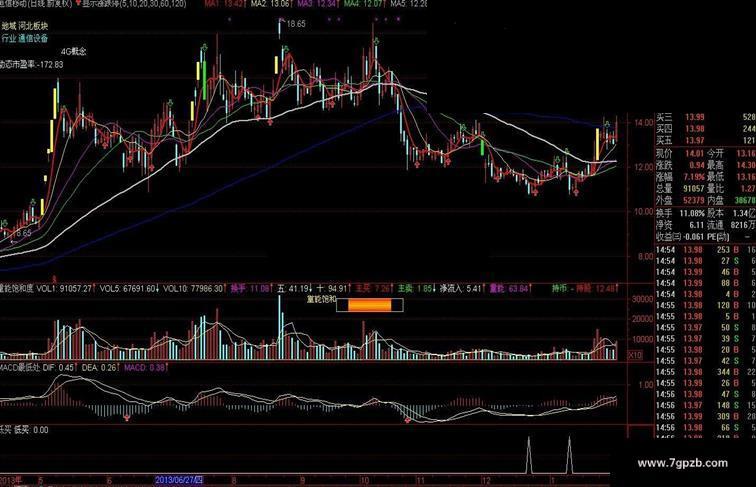The width and height of the screenshot is (756, 487).
Task: Click the MACD DIF: 0.45 value
Action: click(x=58, y=367)
